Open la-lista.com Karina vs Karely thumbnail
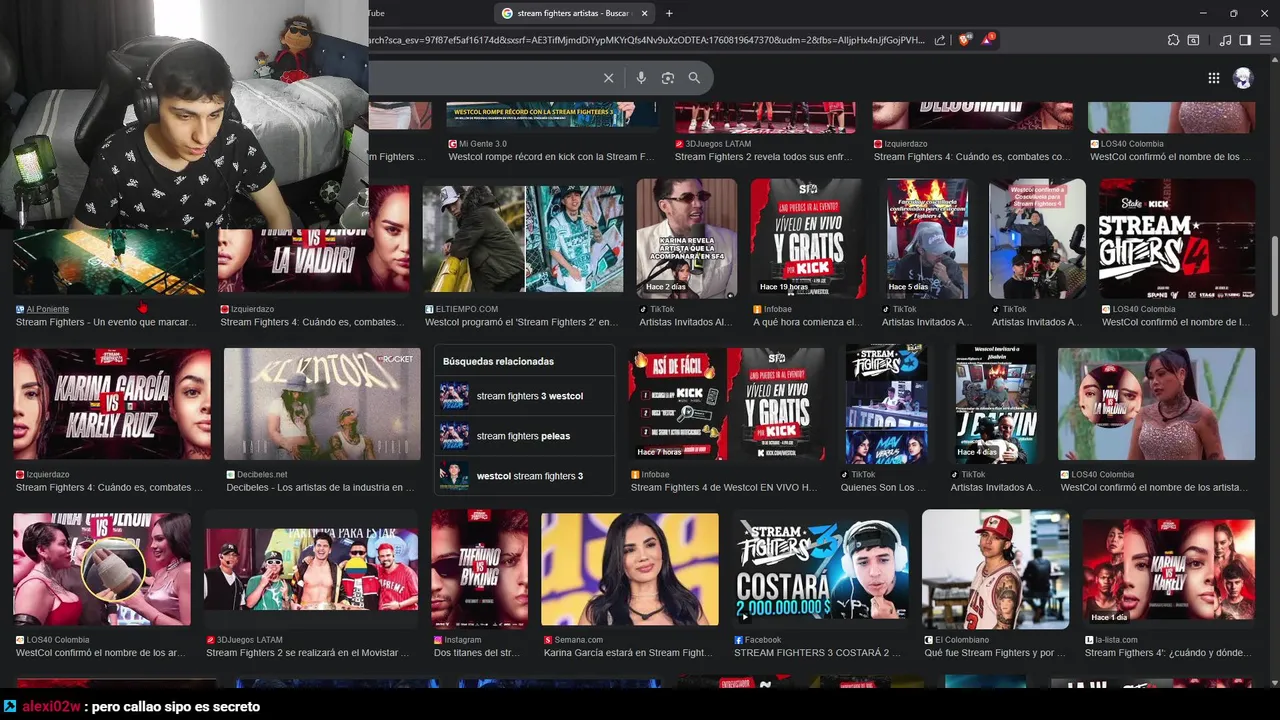 [x=1169, y=568]
